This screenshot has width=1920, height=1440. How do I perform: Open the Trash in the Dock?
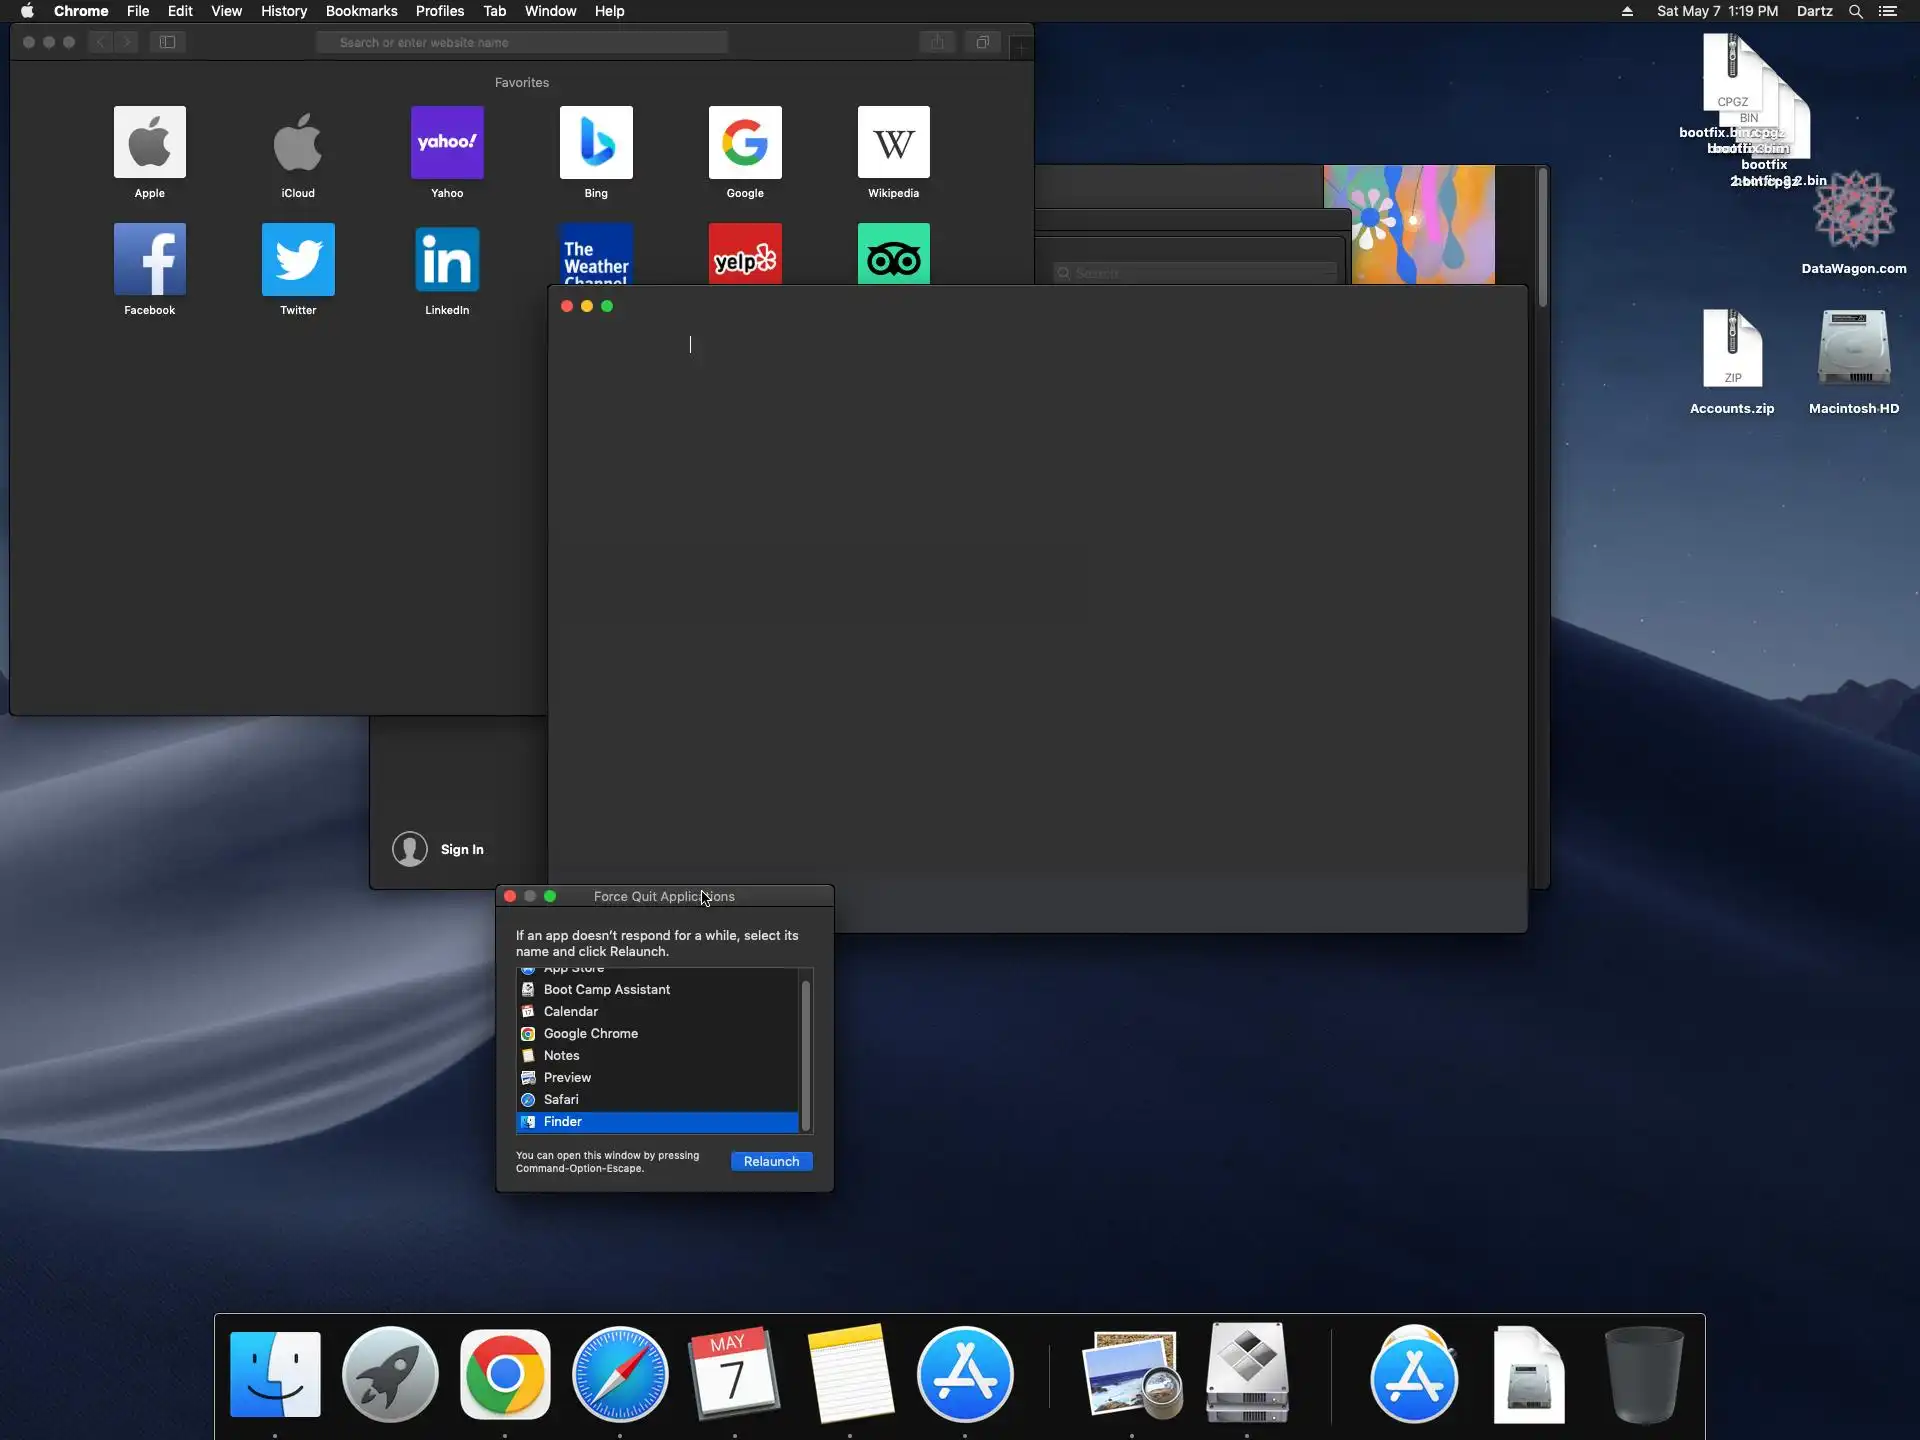coord(1643,1374)
